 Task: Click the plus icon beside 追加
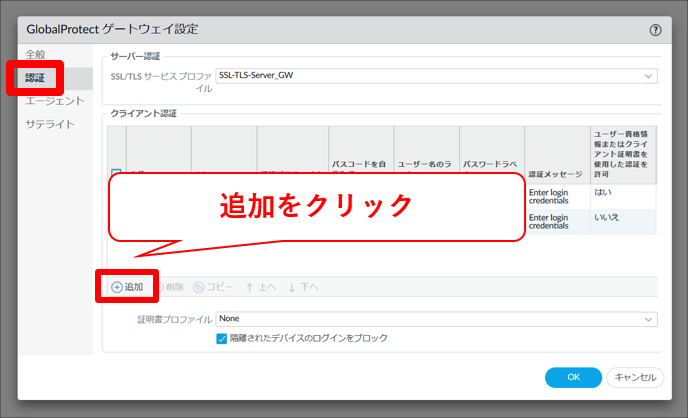coord(117,287)
